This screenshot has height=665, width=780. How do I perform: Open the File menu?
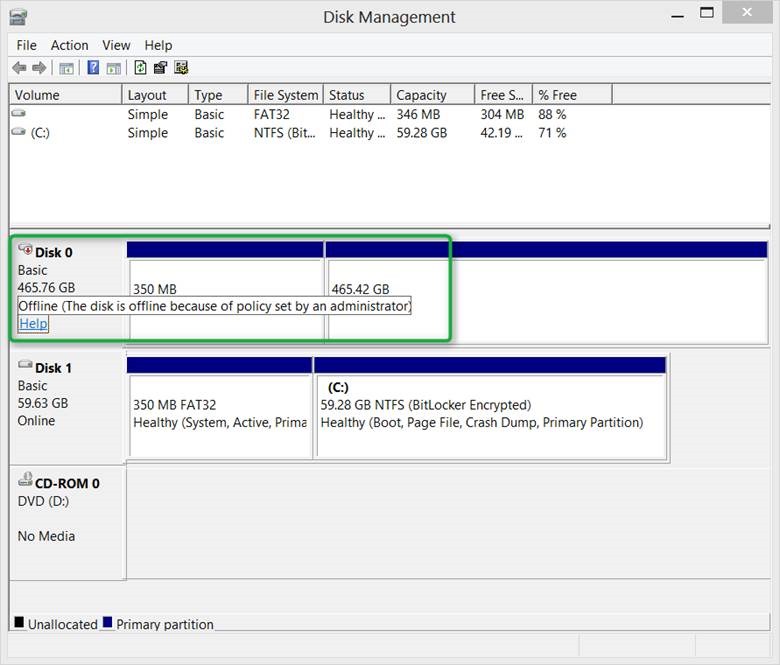pyautogui.click(x=26, y=45)
